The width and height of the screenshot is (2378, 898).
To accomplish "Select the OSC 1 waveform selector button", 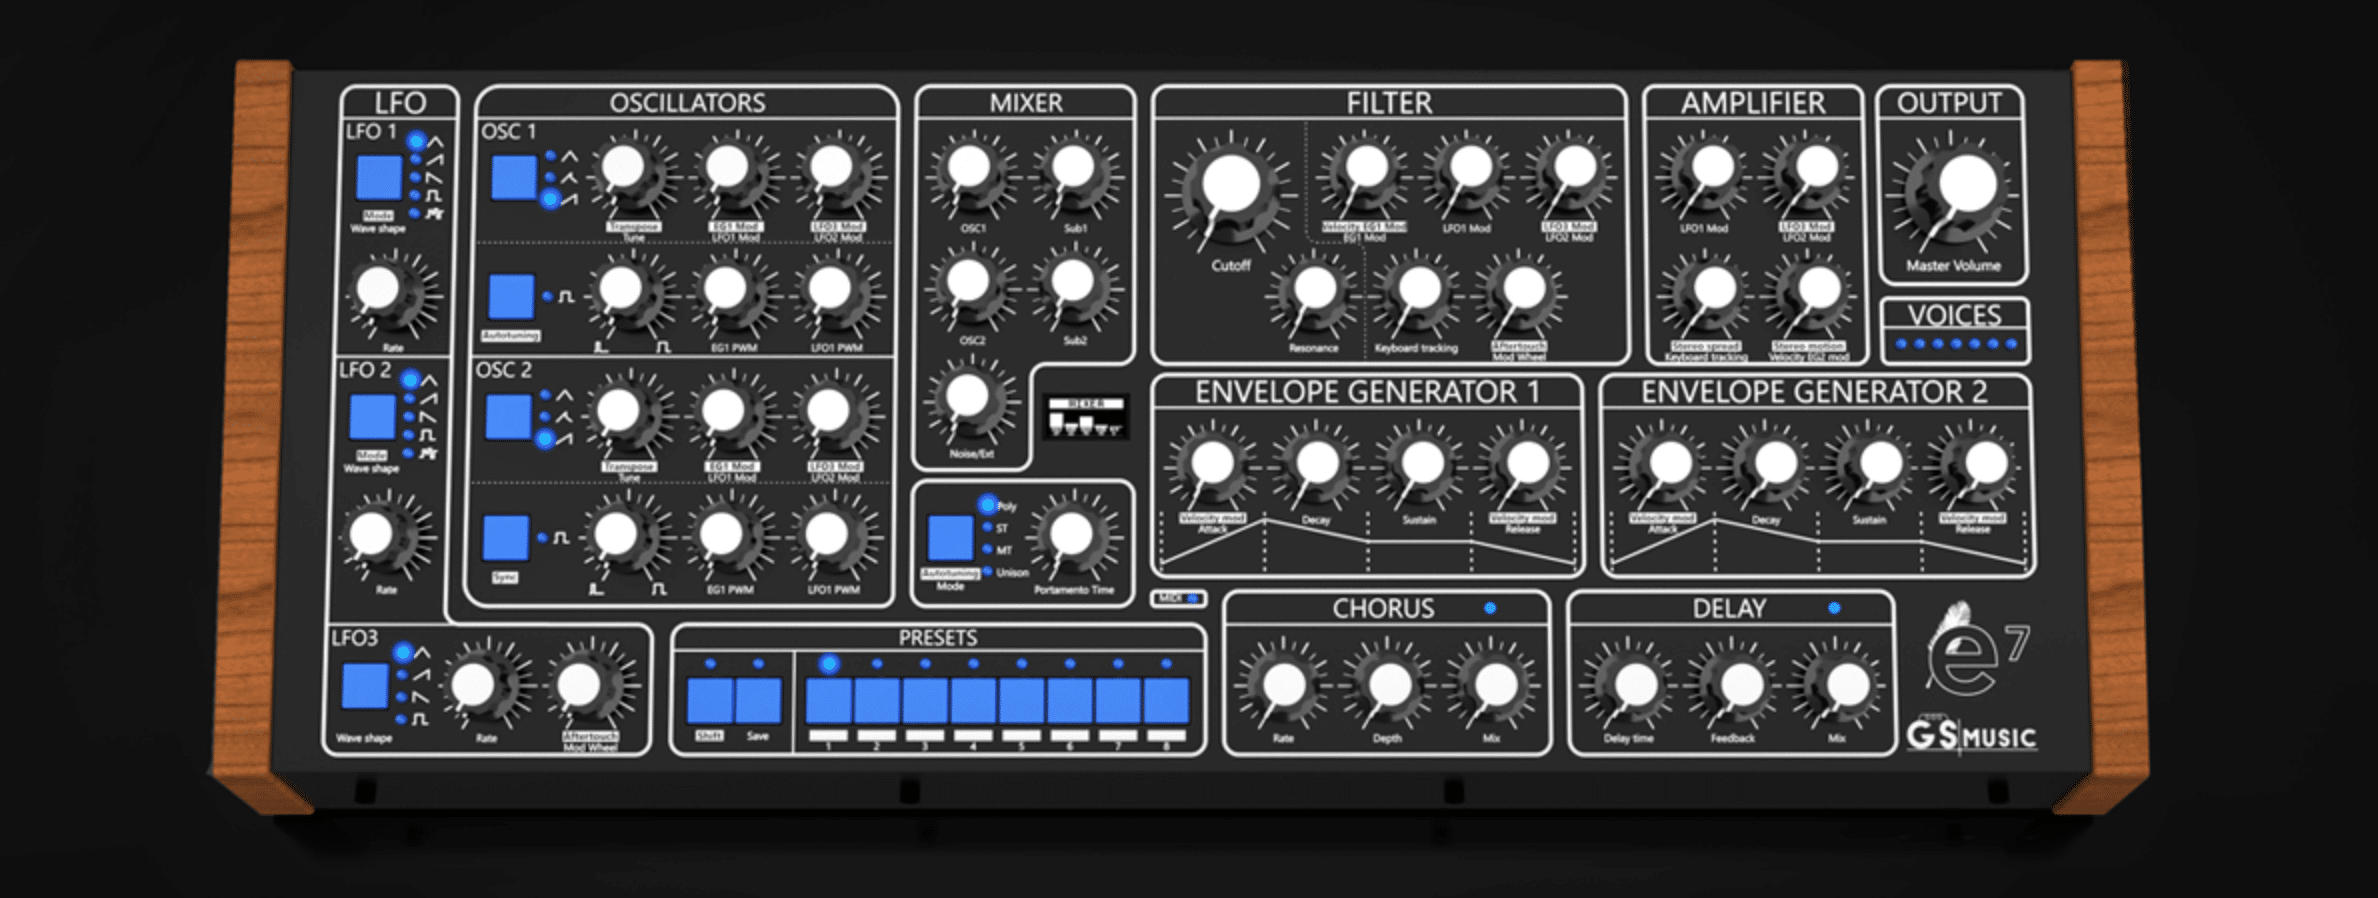I will 514,177.
